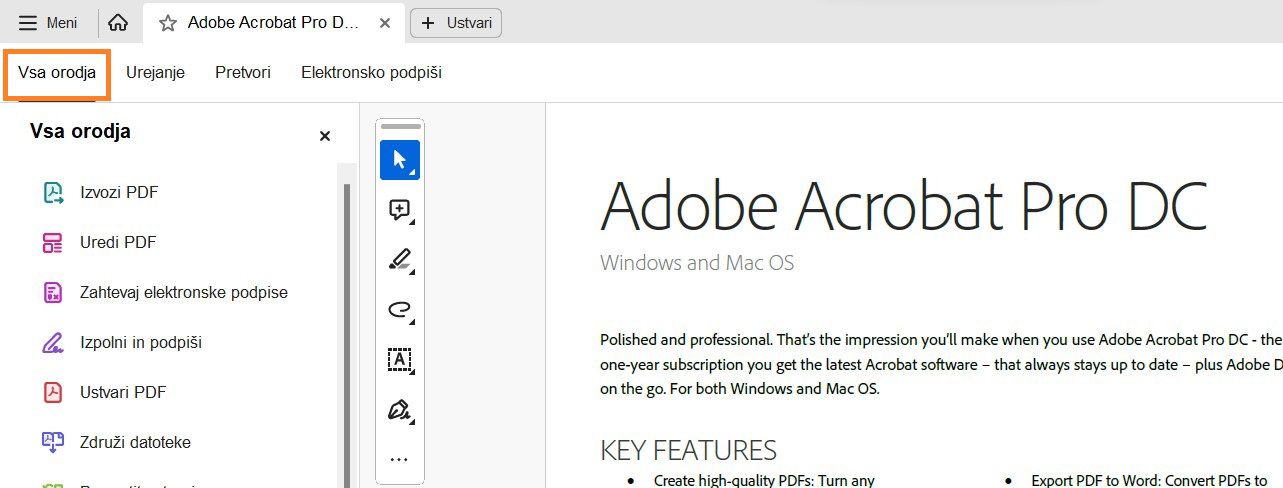Open the Meni hamburger menu
Image resolution: width=1283 pixels, height=488 pixels.
point(48,23)
